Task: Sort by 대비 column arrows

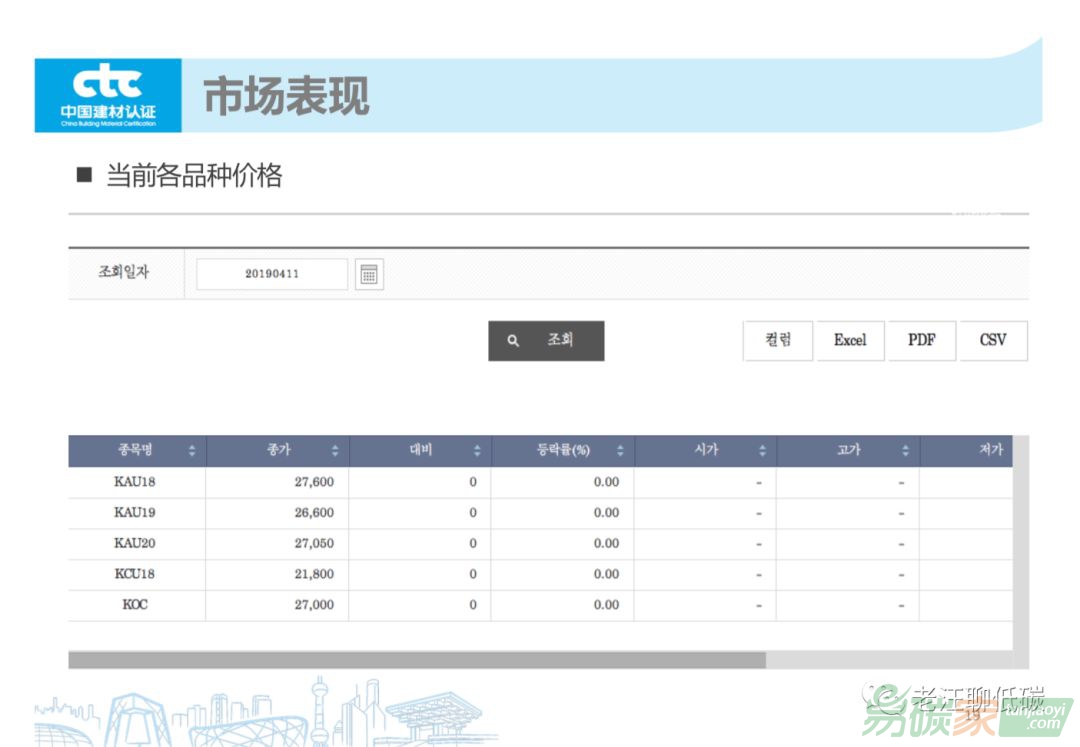Action: (477, 452)
